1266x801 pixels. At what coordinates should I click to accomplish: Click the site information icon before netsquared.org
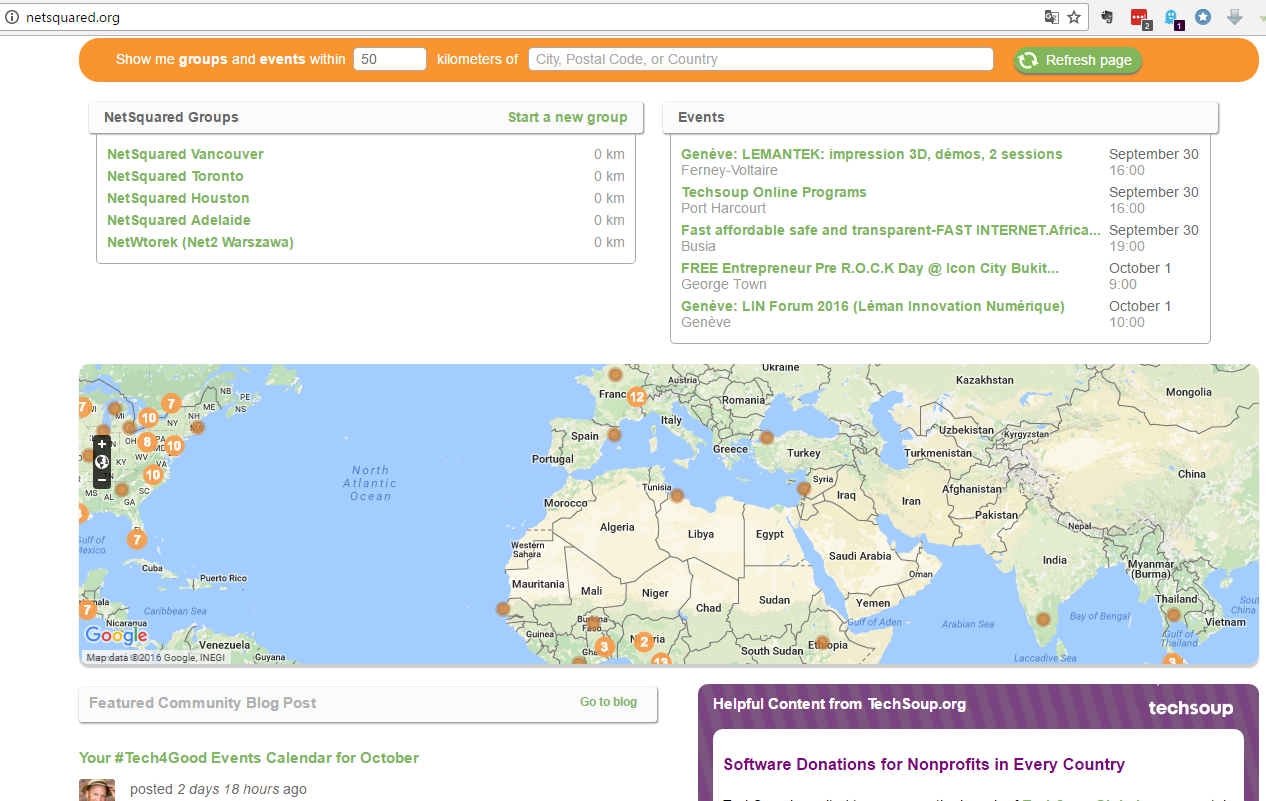[x=12, y=17]
